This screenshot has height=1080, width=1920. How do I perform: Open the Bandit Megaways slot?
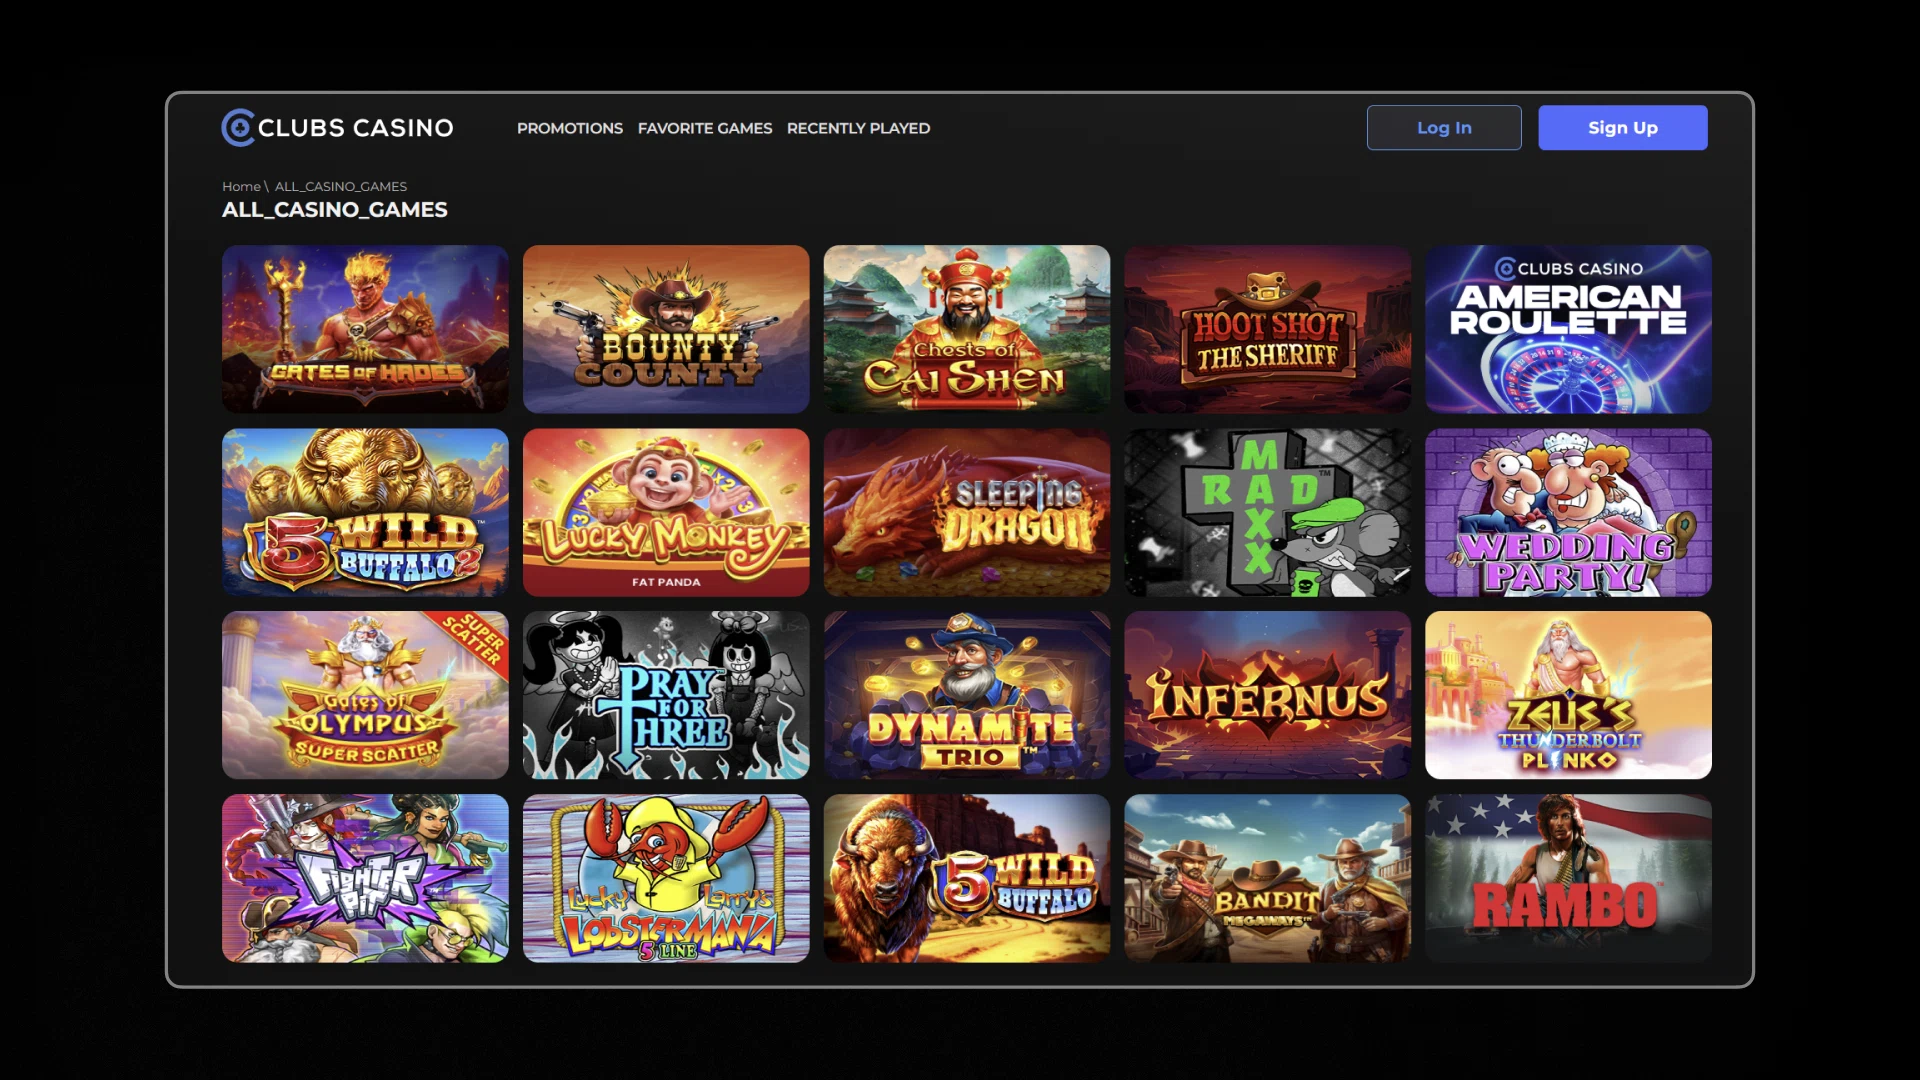[1268, 878]
